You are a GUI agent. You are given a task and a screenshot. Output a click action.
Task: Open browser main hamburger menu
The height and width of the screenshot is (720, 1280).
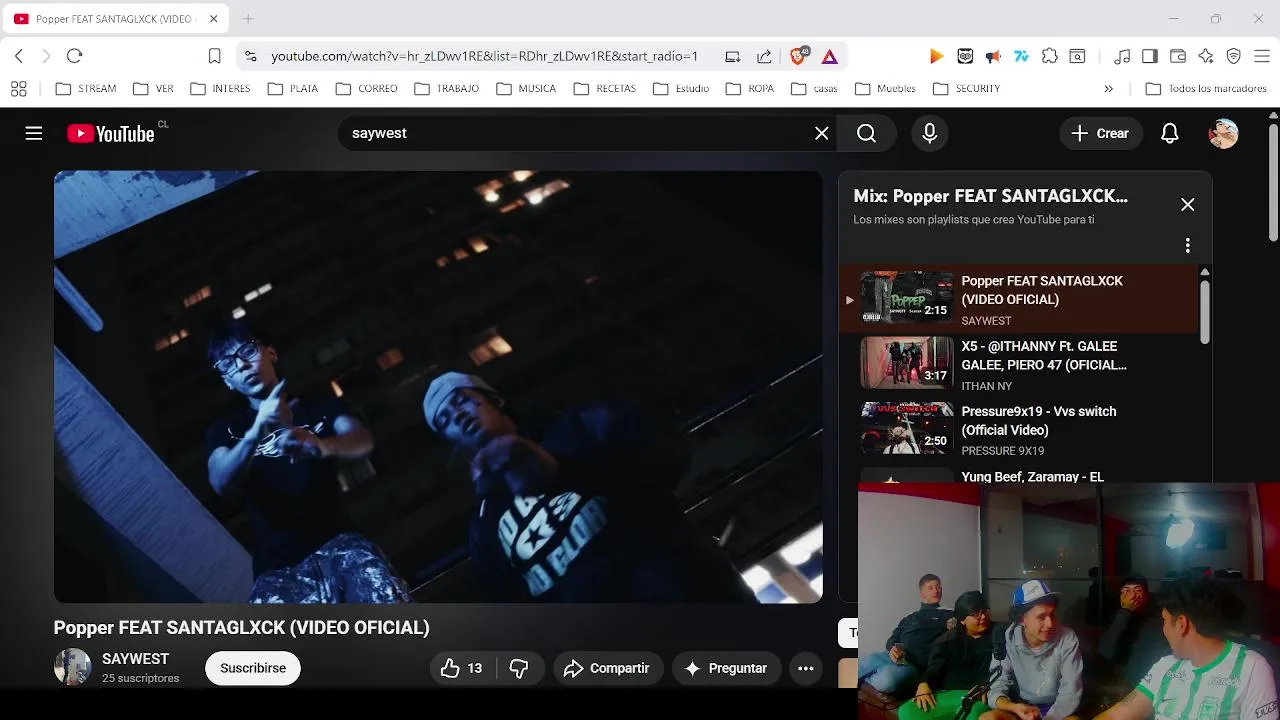tap(1263, 56)
